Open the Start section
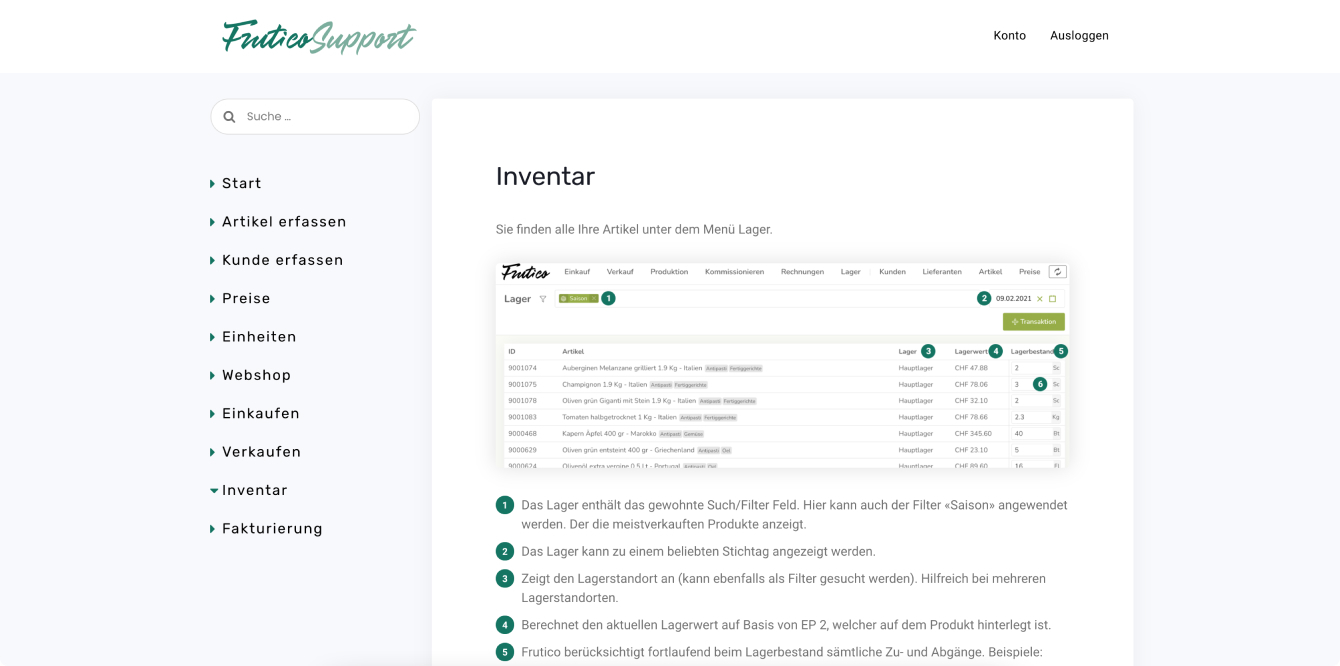Screen dimensions: 1340x666 [242, 183]
